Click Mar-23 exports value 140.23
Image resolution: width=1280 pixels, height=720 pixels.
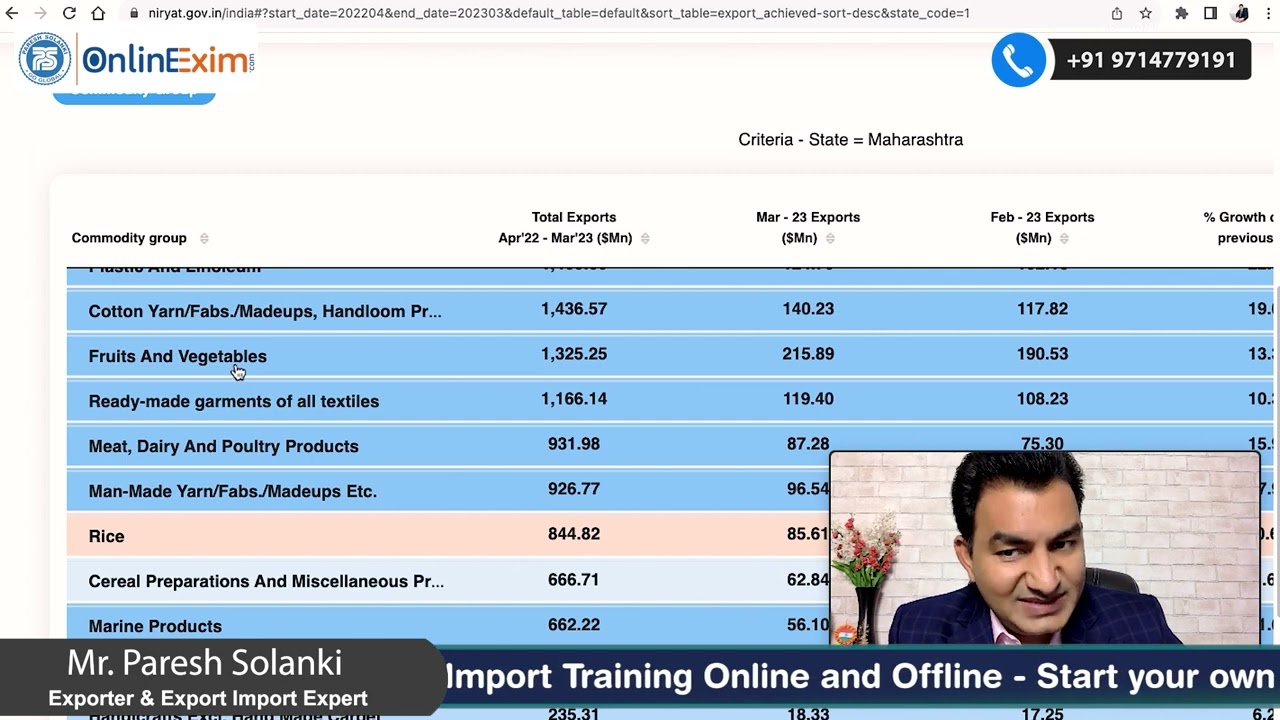808,309
